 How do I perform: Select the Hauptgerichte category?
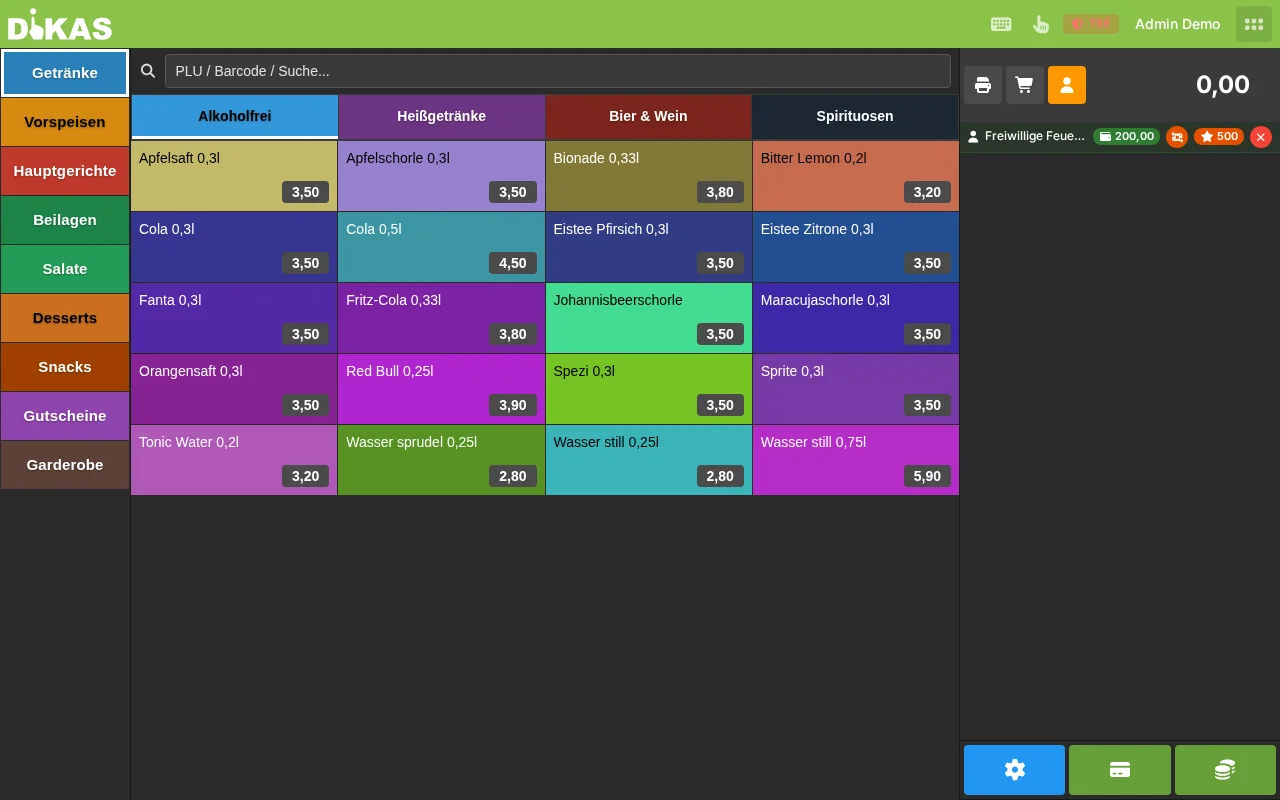click(65, 171)
